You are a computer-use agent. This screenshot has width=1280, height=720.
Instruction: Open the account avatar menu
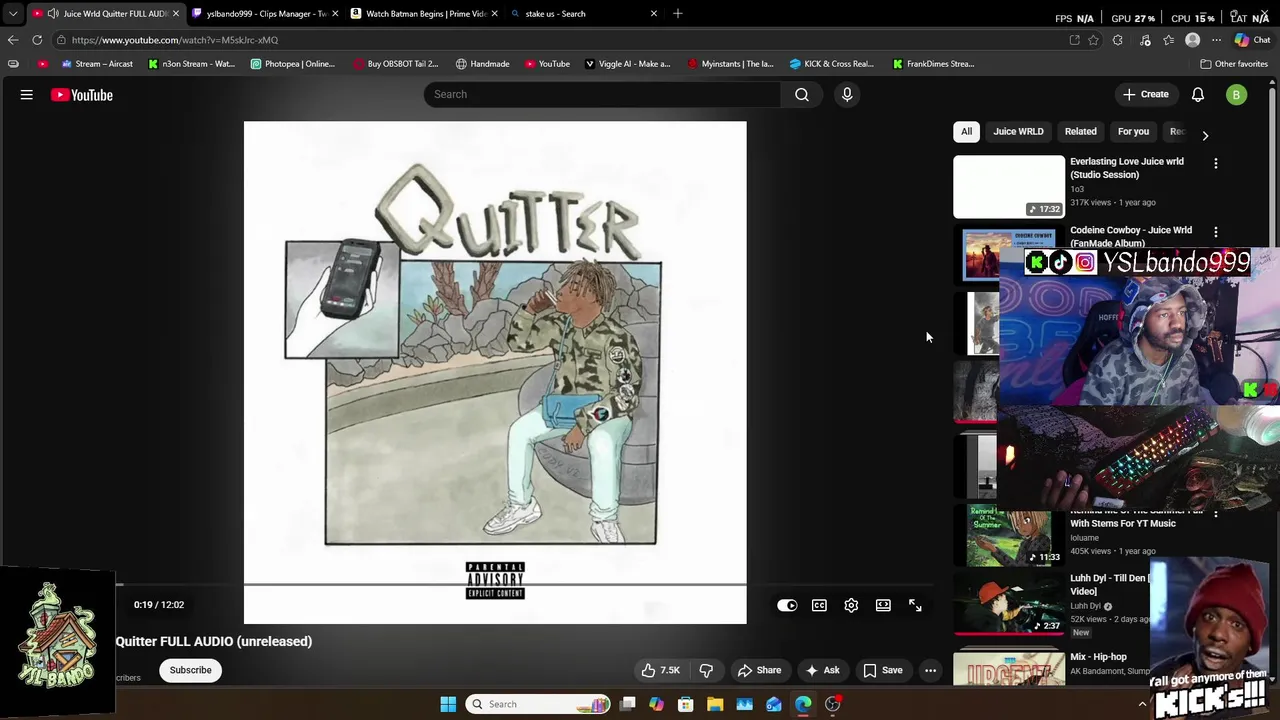(1237, 95)
